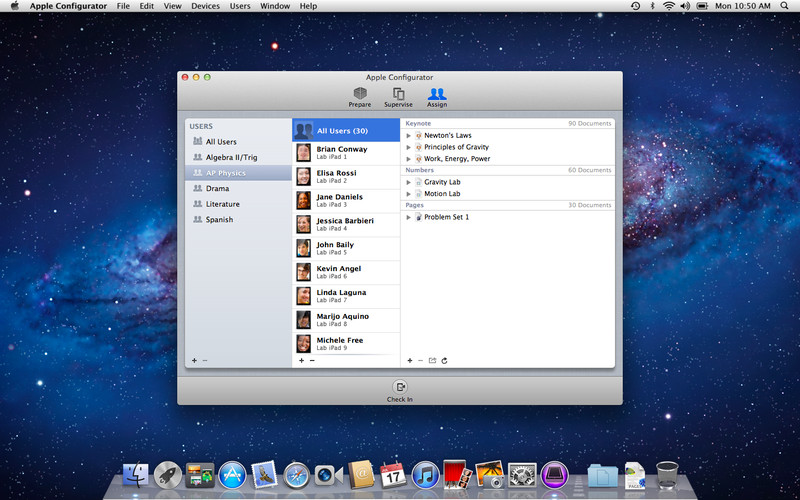Expand the Gravity Lab disclosure triangle
The height and width of the screenshot is (500, 800).
(408, 182)
